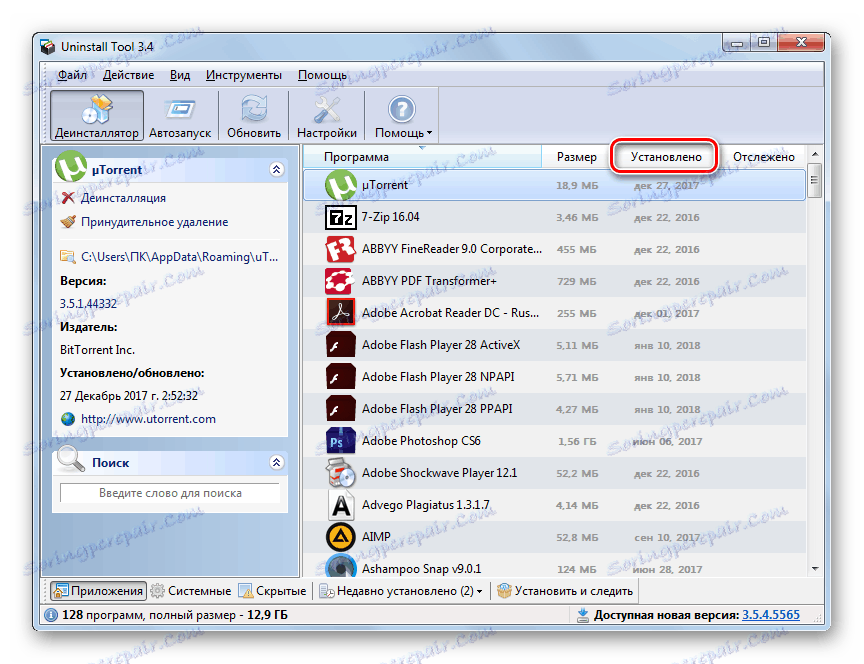This screenshot has height=664, width=864.
Task: Select the ABBYY FineReader icon
Action: 340,249
